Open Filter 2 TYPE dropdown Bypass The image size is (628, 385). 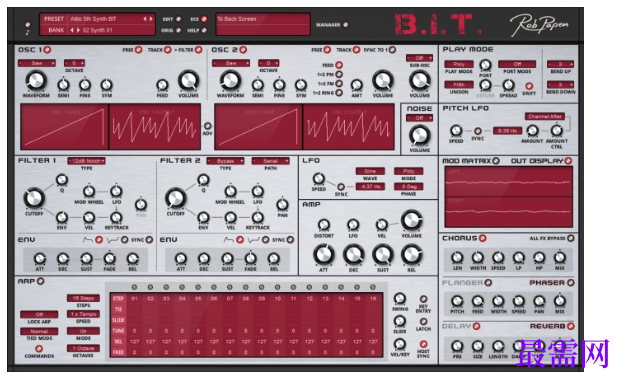point(225,161)
